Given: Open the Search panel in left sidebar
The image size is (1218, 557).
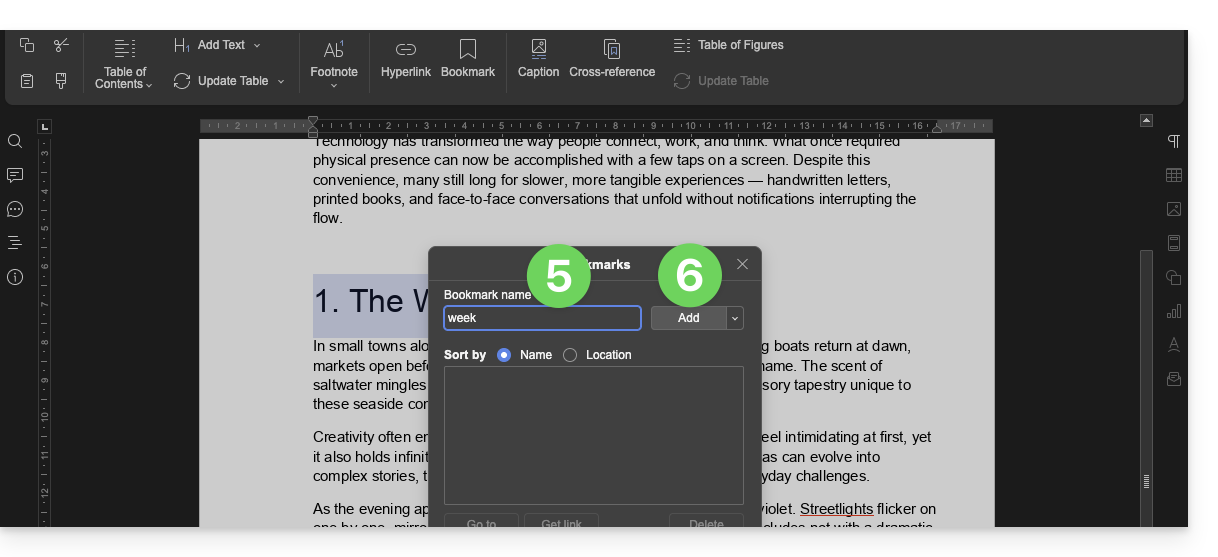Looking at the screenshot, I should coord(15,142).
